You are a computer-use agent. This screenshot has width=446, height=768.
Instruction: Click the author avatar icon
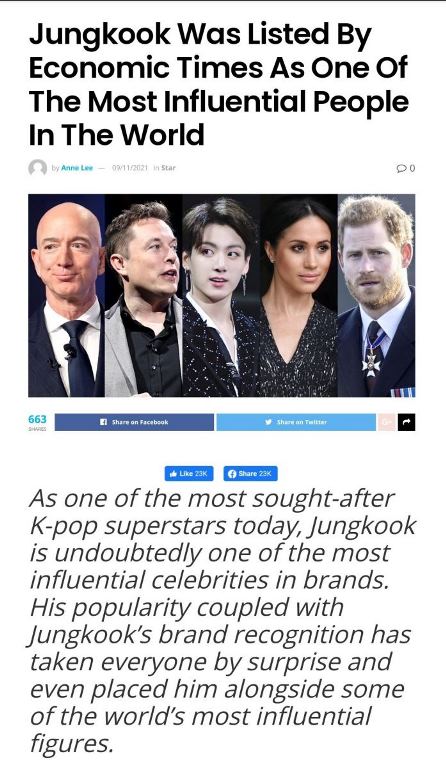(38, 168)
